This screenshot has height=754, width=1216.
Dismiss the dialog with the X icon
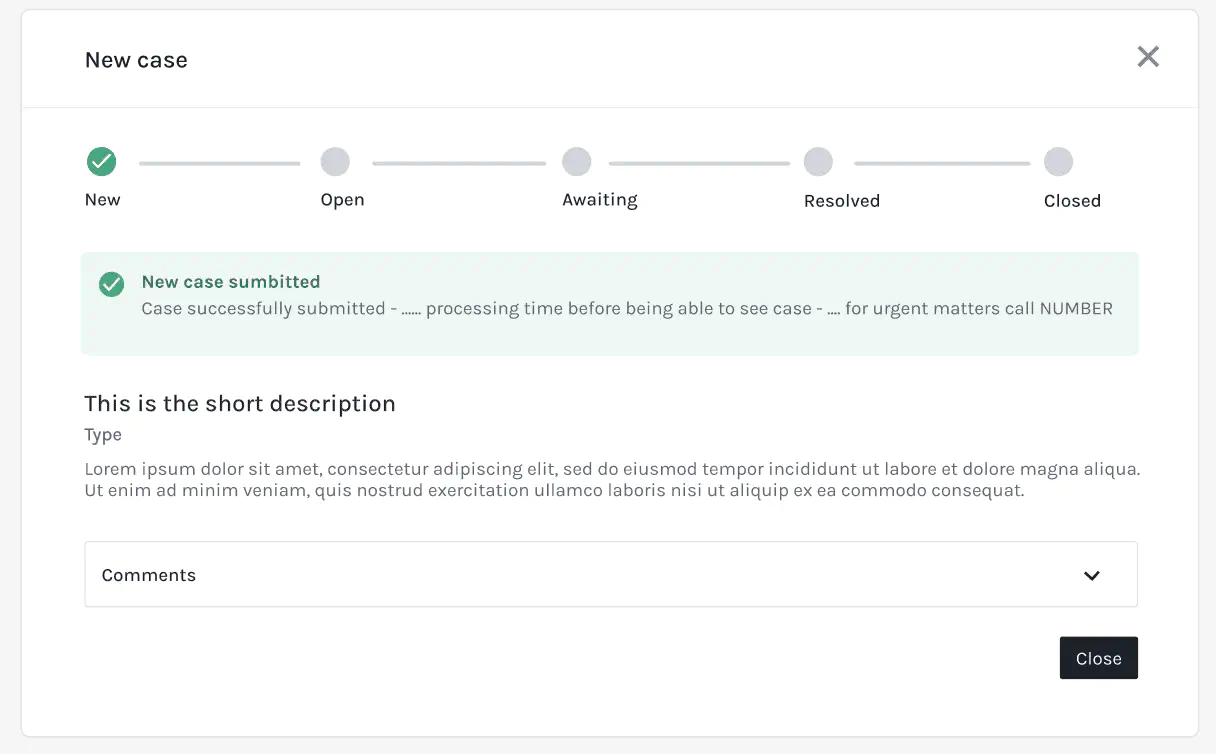pyautogui.click(x=1148, y=57)
